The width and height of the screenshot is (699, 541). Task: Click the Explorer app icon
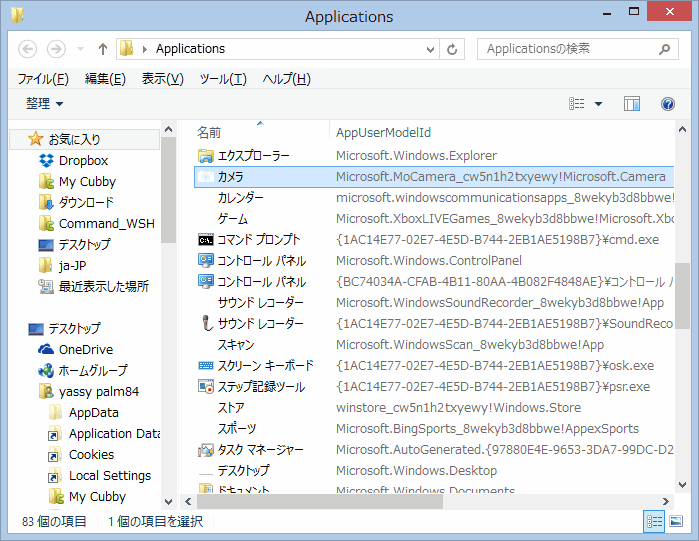pyautogui.click(x=206, y=156)
